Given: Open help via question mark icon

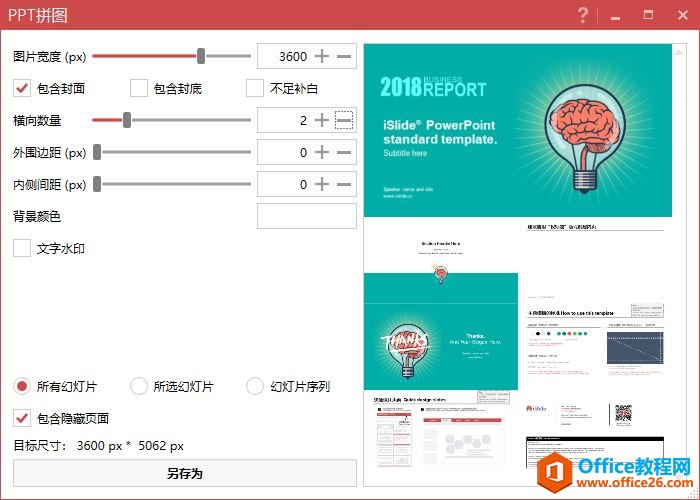Looking at the screenshot, I should 583,15.
